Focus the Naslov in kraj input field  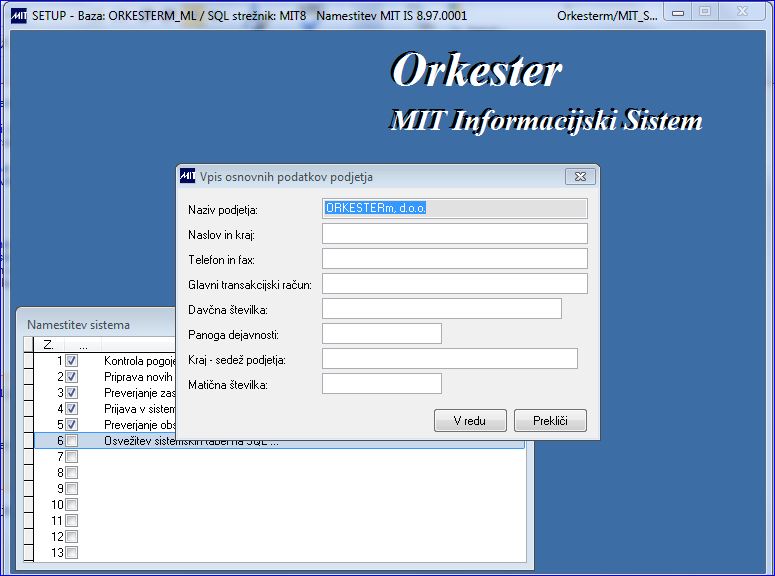pyautogui.click(x=455, y=233)
